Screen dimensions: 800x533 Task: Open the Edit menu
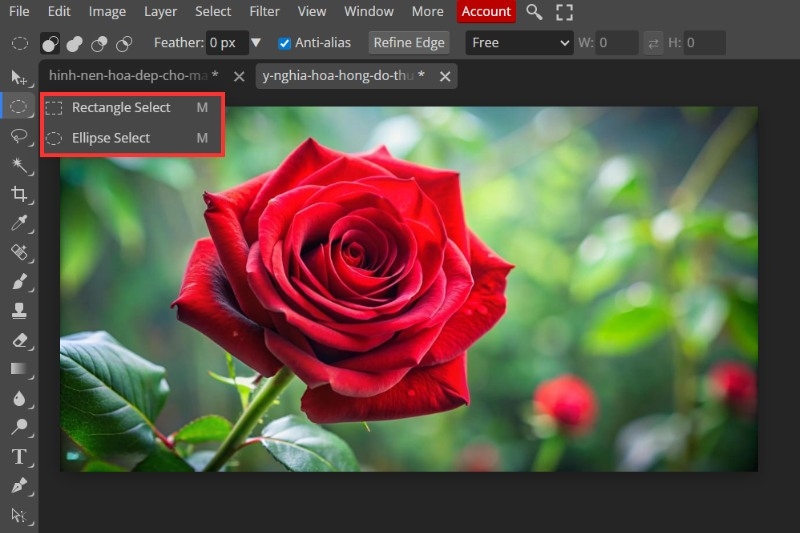point(59,11)
